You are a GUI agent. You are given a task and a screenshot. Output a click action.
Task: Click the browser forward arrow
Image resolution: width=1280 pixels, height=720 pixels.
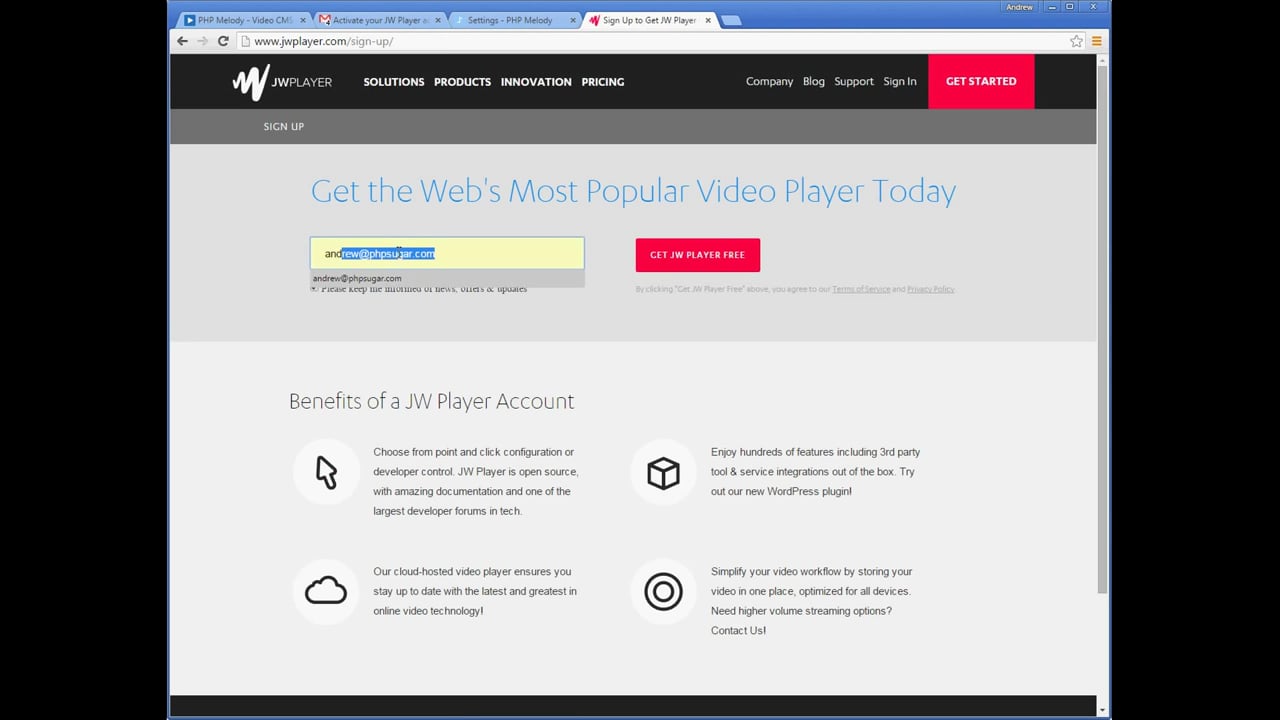[x=202, y=41]
